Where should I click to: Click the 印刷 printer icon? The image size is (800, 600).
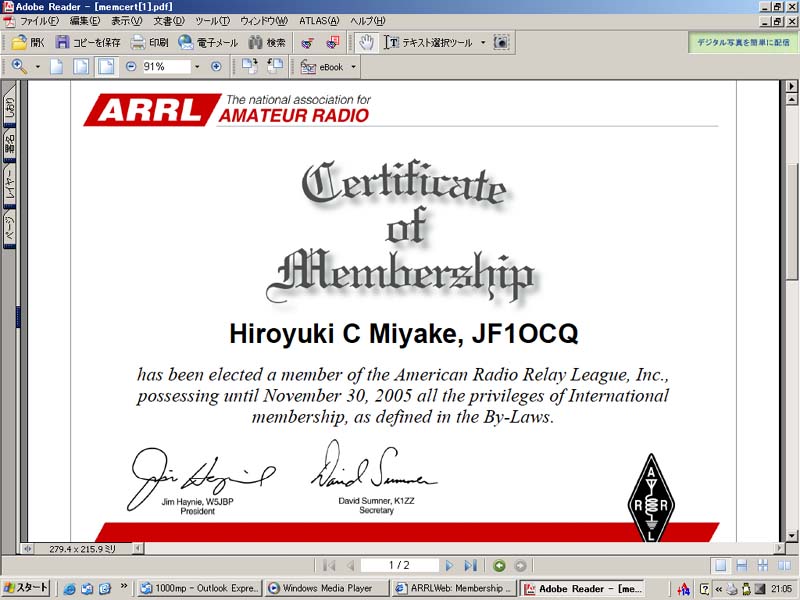point(138,43)
